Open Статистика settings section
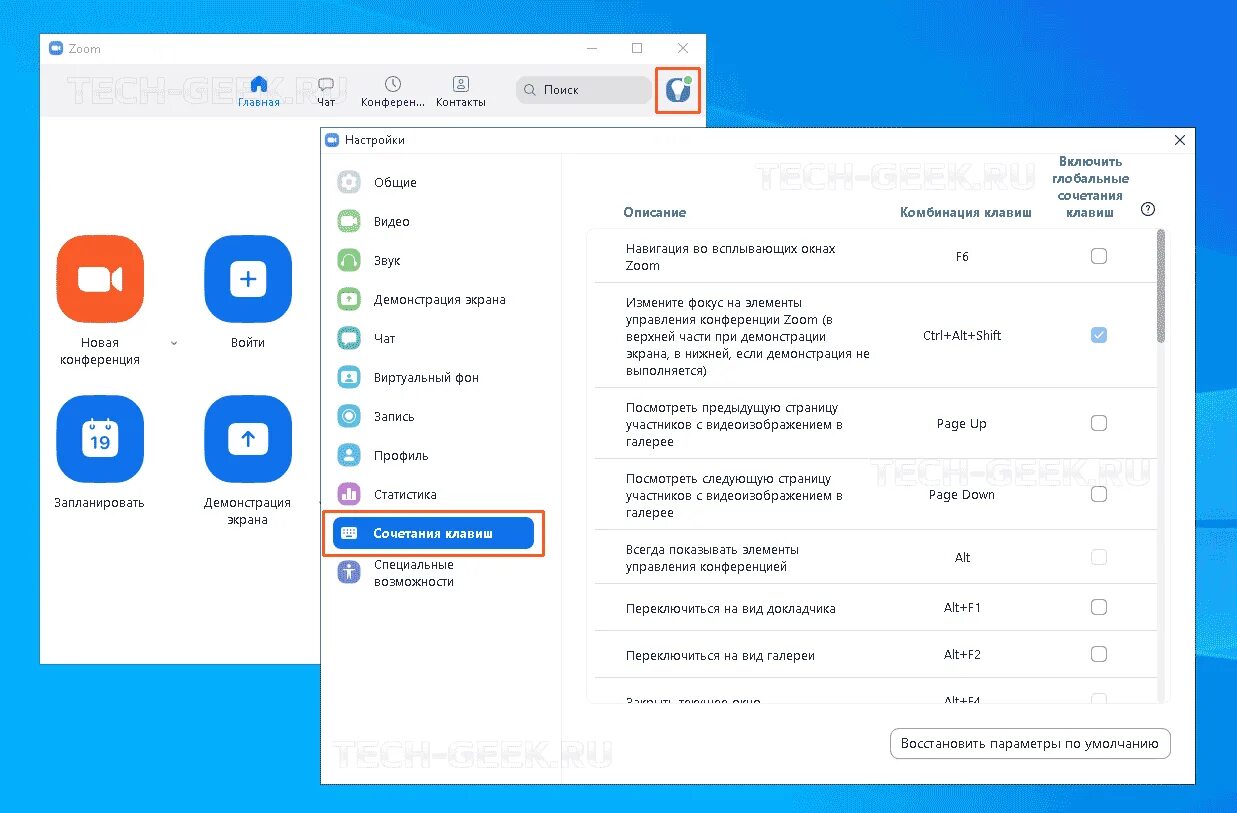The width and height of the screenshot is (1237, 813). [x=405, y=495]
